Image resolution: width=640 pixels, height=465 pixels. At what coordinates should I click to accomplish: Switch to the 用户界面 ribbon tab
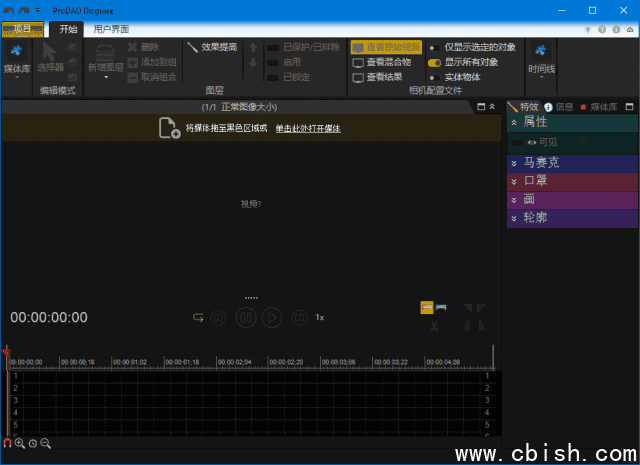coord(111,29)
